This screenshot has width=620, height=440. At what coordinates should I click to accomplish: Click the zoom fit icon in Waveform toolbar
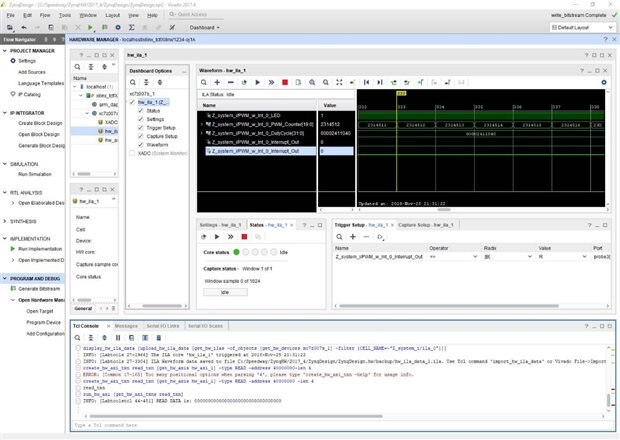(341, 82)
